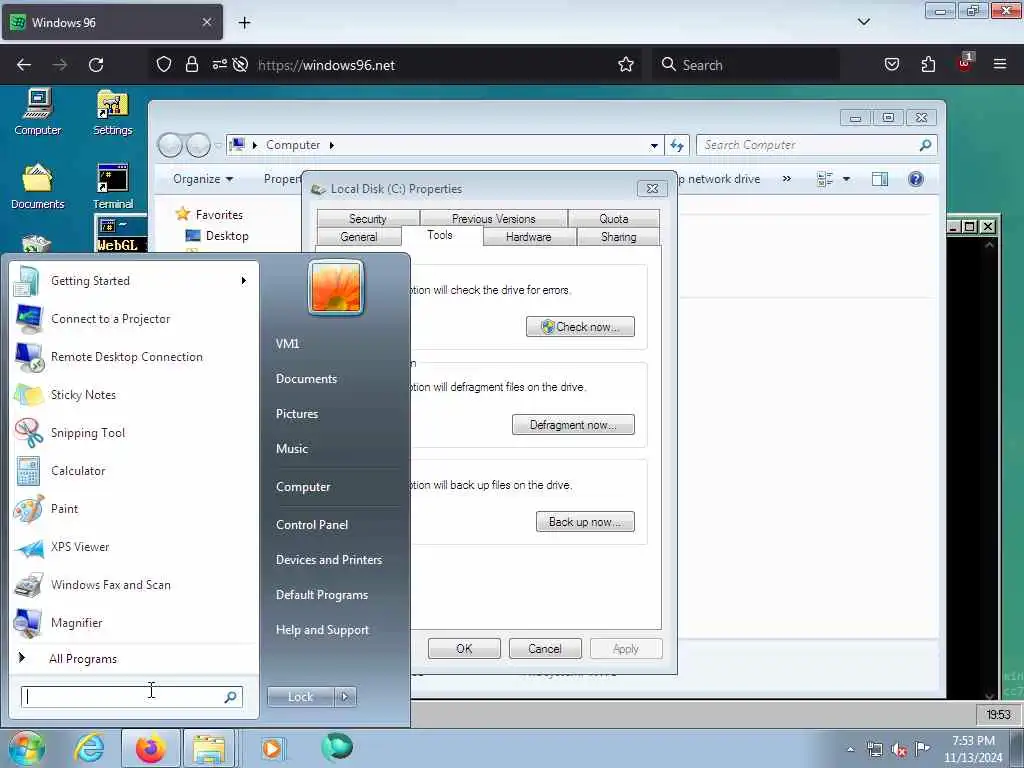Click Action Center flag tray icon
Image resolution: width=1024 pixels, height=768 pixels.
[922, 748]
